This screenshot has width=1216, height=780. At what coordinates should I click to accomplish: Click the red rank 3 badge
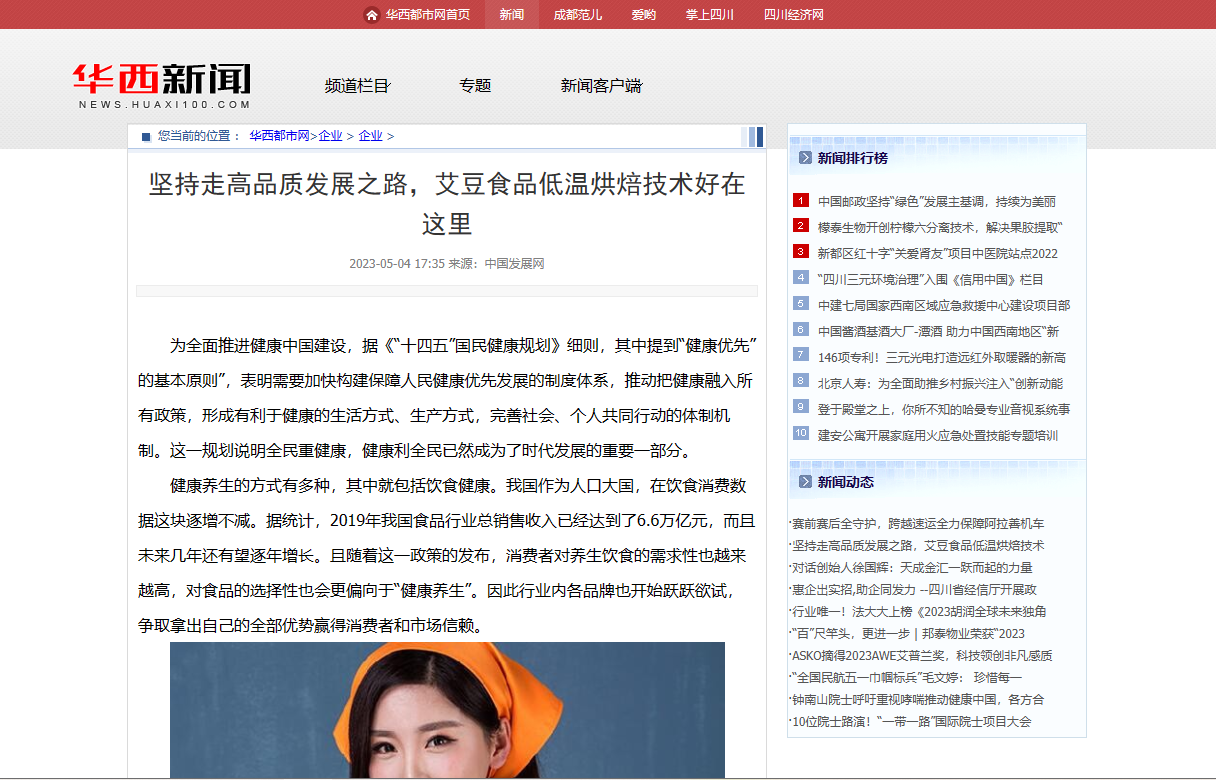[x=801, y=252]
